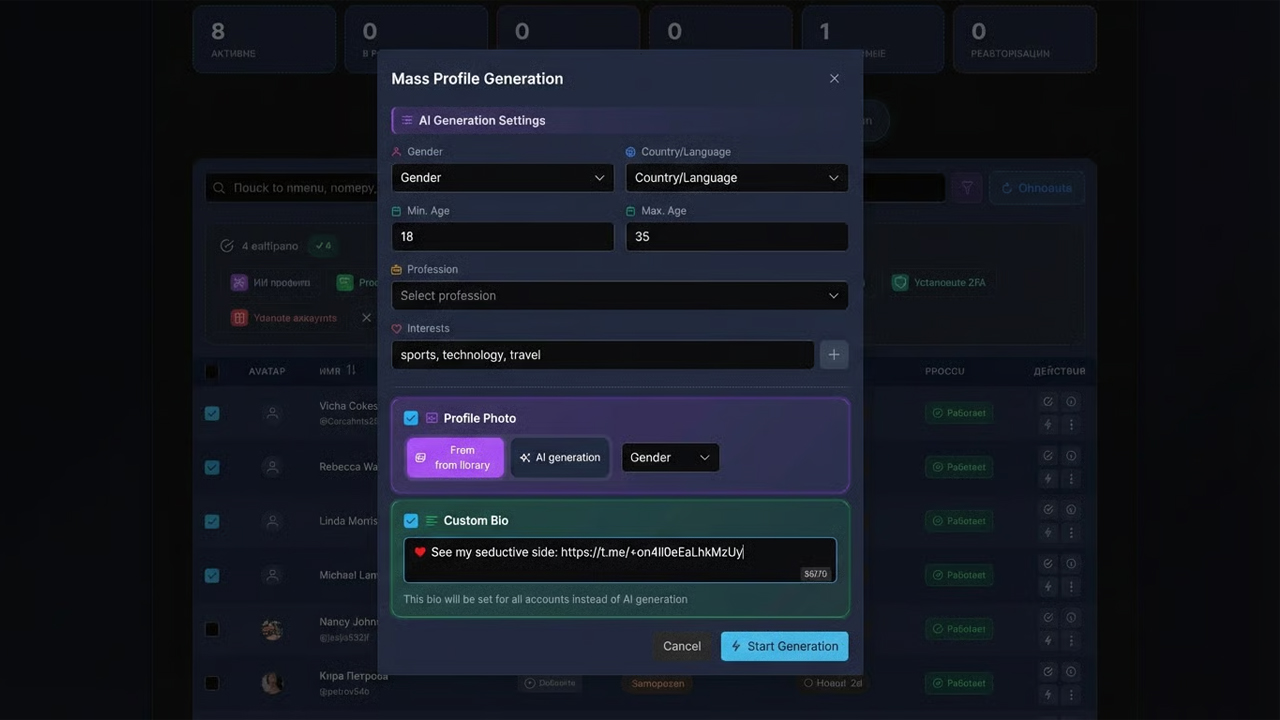Click the image icon next to Profile Photo
Viewport: 1280px width, 720px height.
tap(432, 418)
